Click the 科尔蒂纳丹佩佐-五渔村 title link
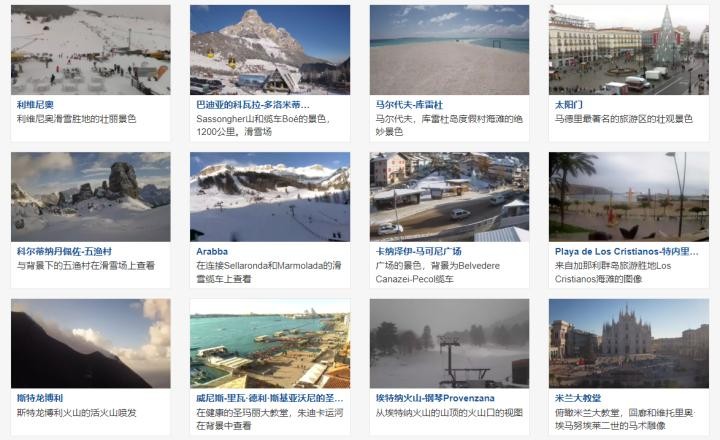Screen dimensions: 720x440 click(64, 251)
